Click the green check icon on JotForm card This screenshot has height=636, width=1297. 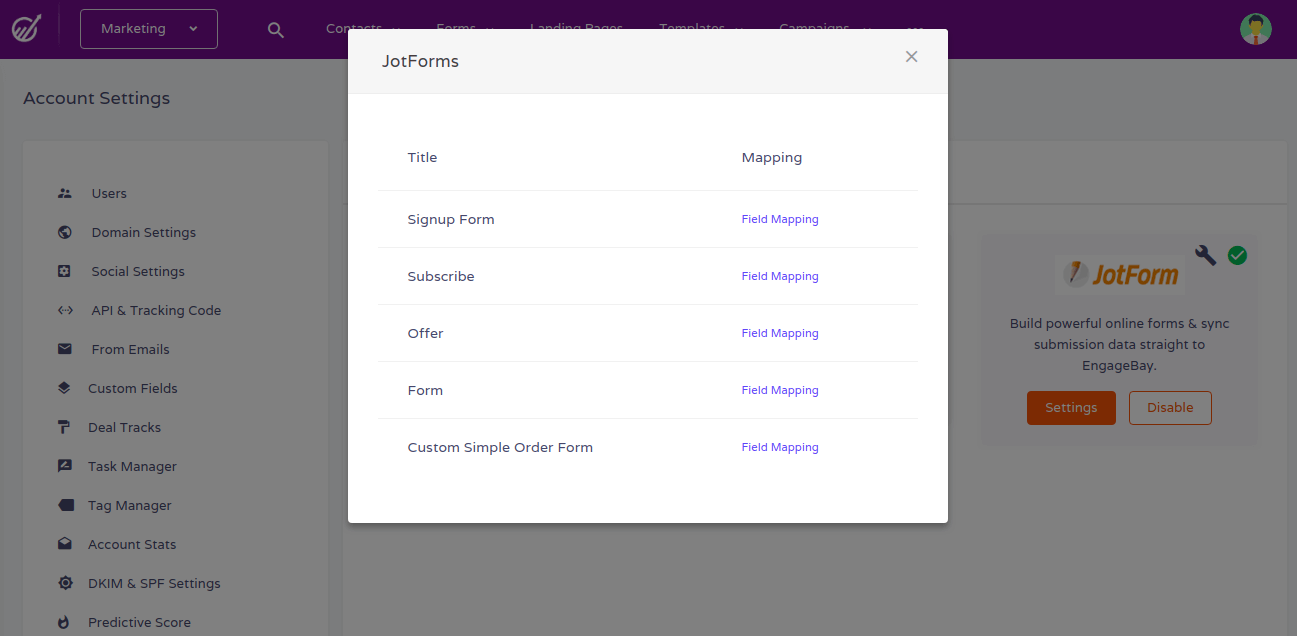click(x=1237, y=256)
